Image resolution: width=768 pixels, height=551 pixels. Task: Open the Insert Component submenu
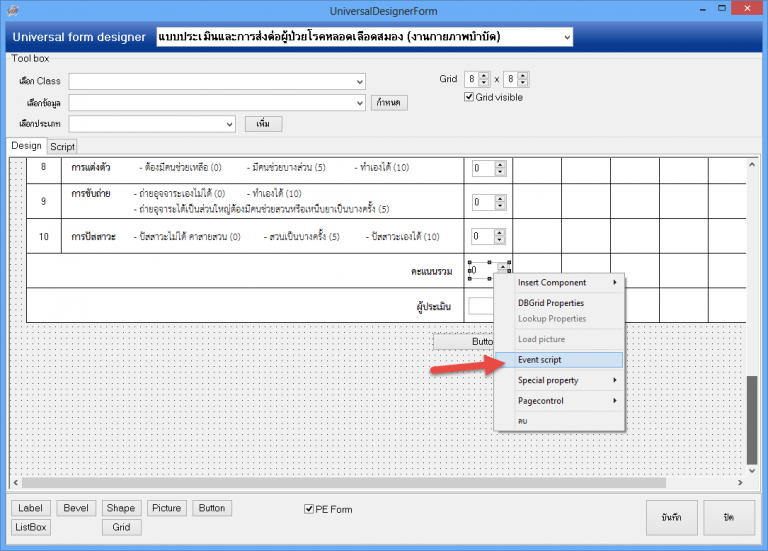coord(560,283)
